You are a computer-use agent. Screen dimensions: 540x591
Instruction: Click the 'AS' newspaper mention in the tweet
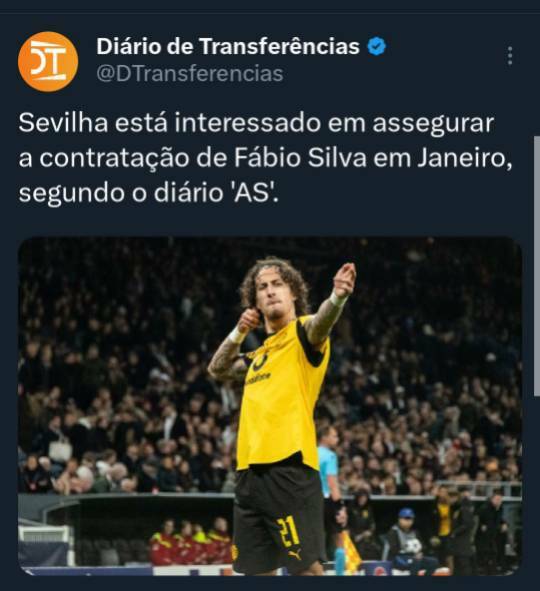pyautogui.click(x=253, y=193)
